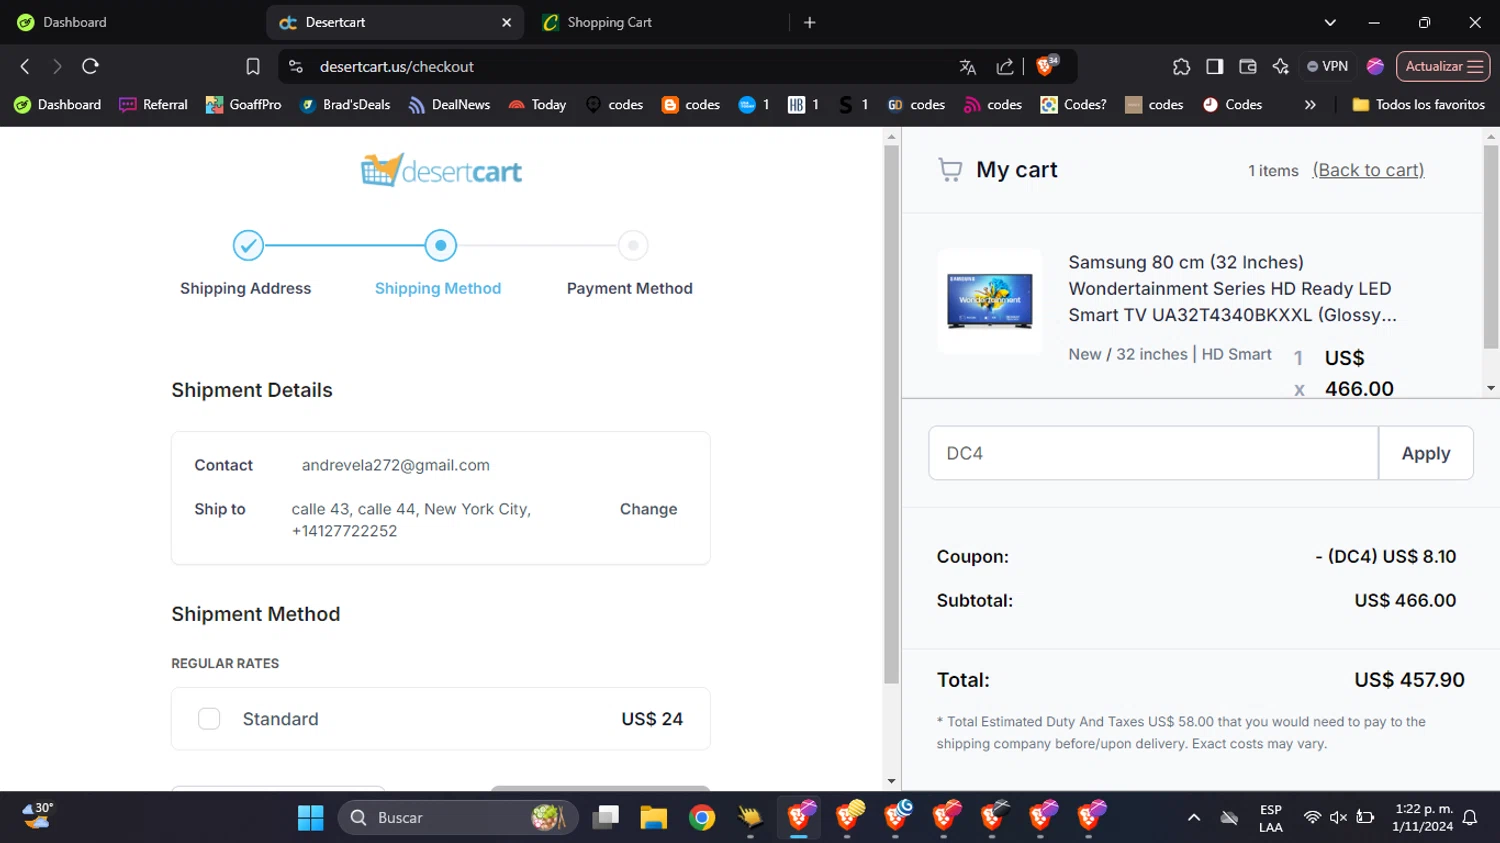Screen dimensions: 1500x843
Task: Open the Samsung 80 cm TV product title
Action: tap(1232, 288)
